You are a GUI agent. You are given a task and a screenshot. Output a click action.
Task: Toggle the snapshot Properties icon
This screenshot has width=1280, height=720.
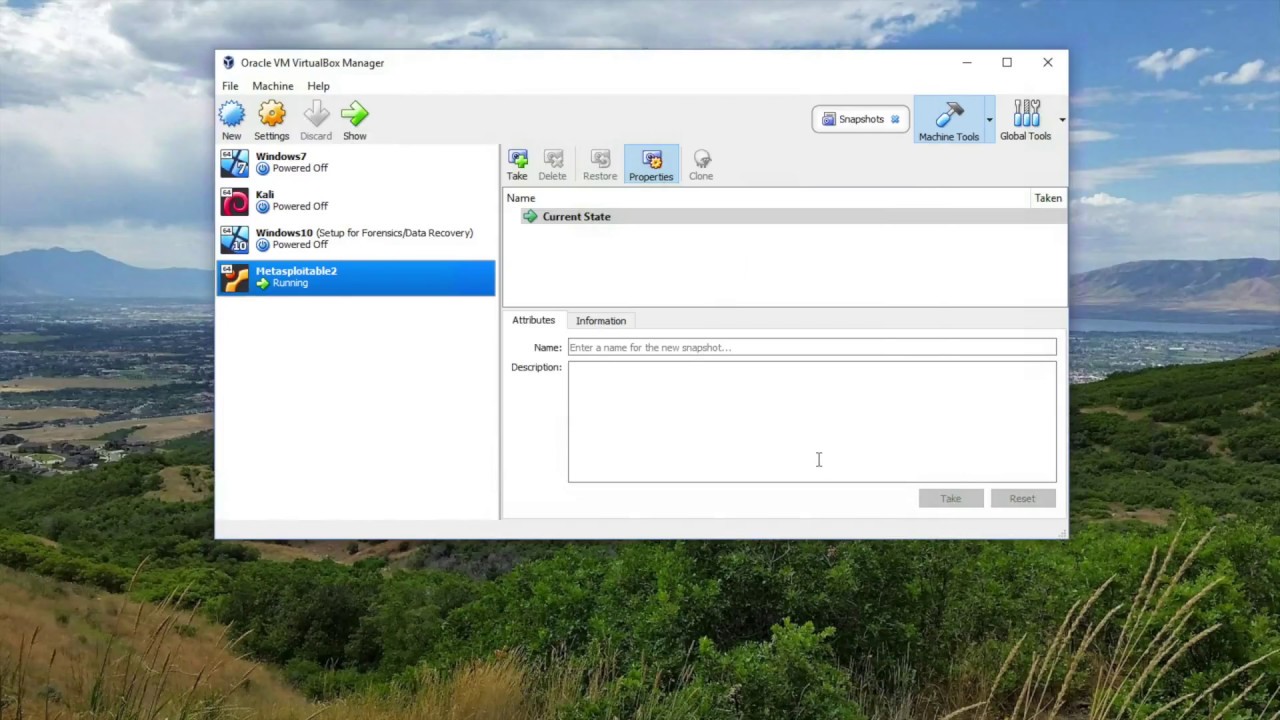[x=651, y=160]
